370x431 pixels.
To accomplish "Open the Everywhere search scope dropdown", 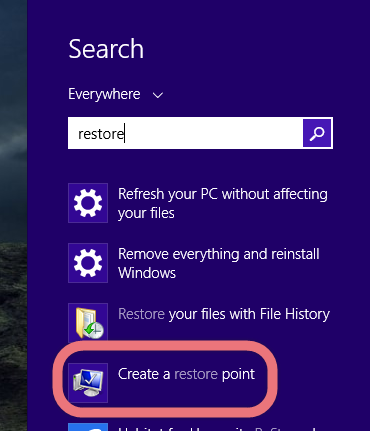I will click(116, 95).
